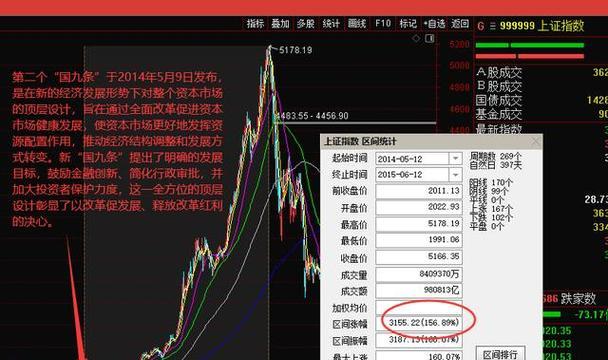Close the 区间统计 dialog
Viewport: 608px width, 360px height.
coord(535,141)
